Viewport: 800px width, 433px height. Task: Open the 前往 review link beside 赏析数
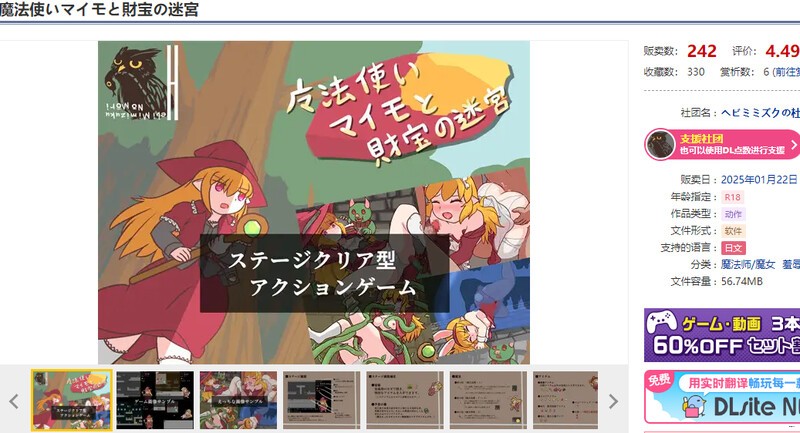[789, 71]
